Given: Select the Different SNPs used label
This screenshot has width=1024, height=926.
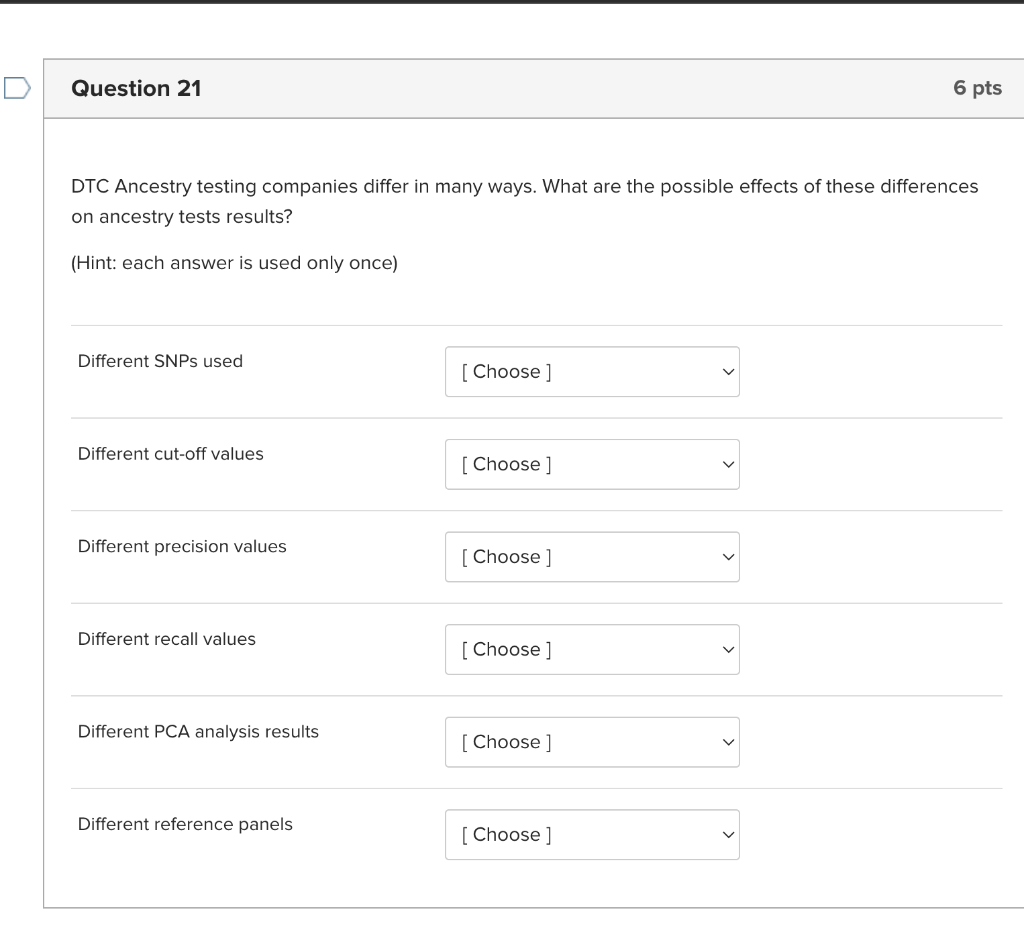Looking at the screenshot, I should tap(160, 361).
